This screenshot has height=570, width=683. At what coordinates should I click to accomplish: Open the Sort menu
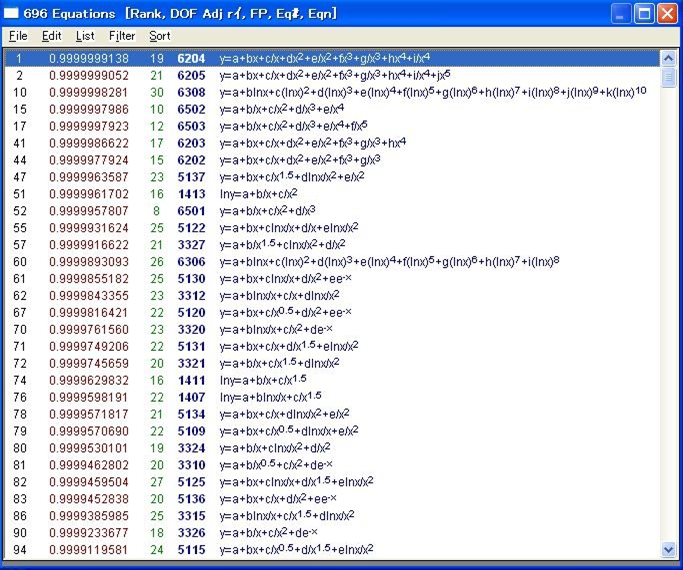160,36
